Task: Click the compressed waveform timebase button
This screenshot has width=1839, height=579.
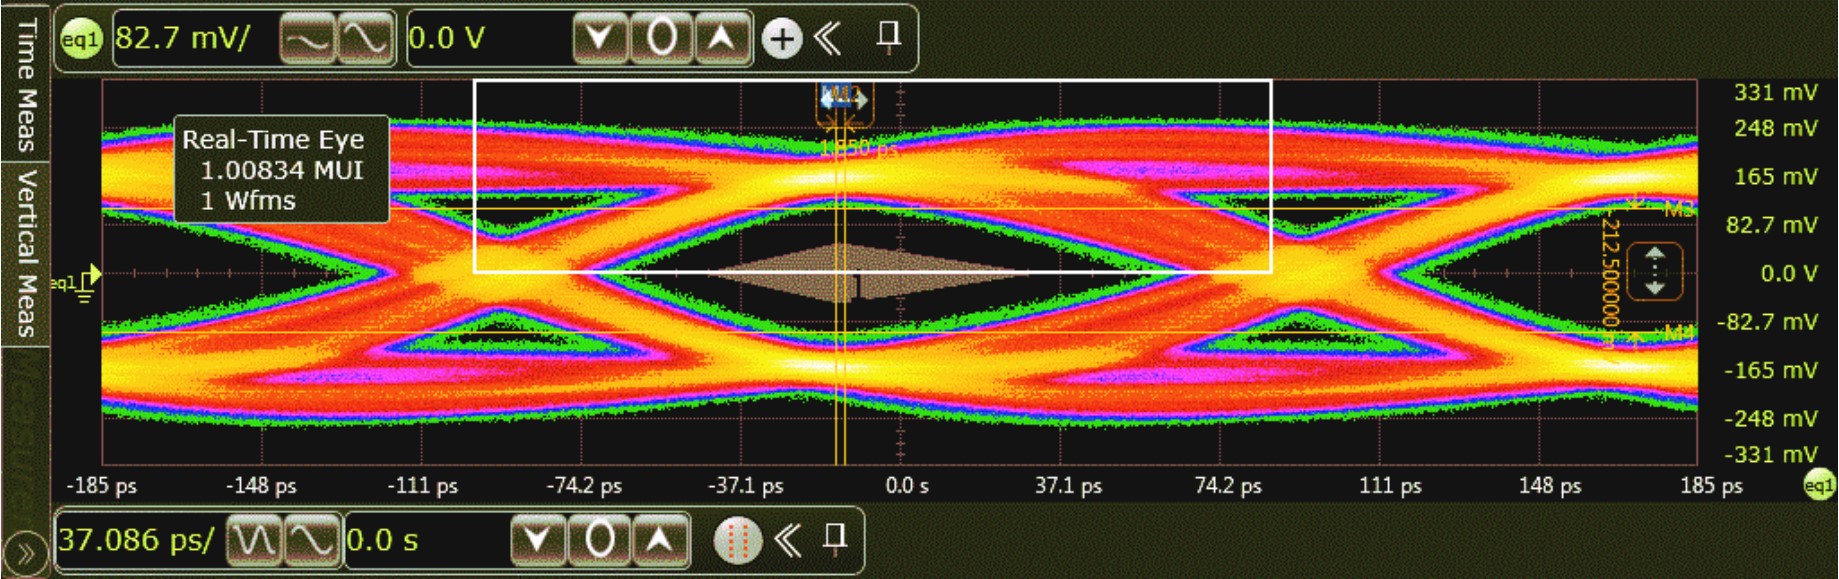Action: pos(254,540)
